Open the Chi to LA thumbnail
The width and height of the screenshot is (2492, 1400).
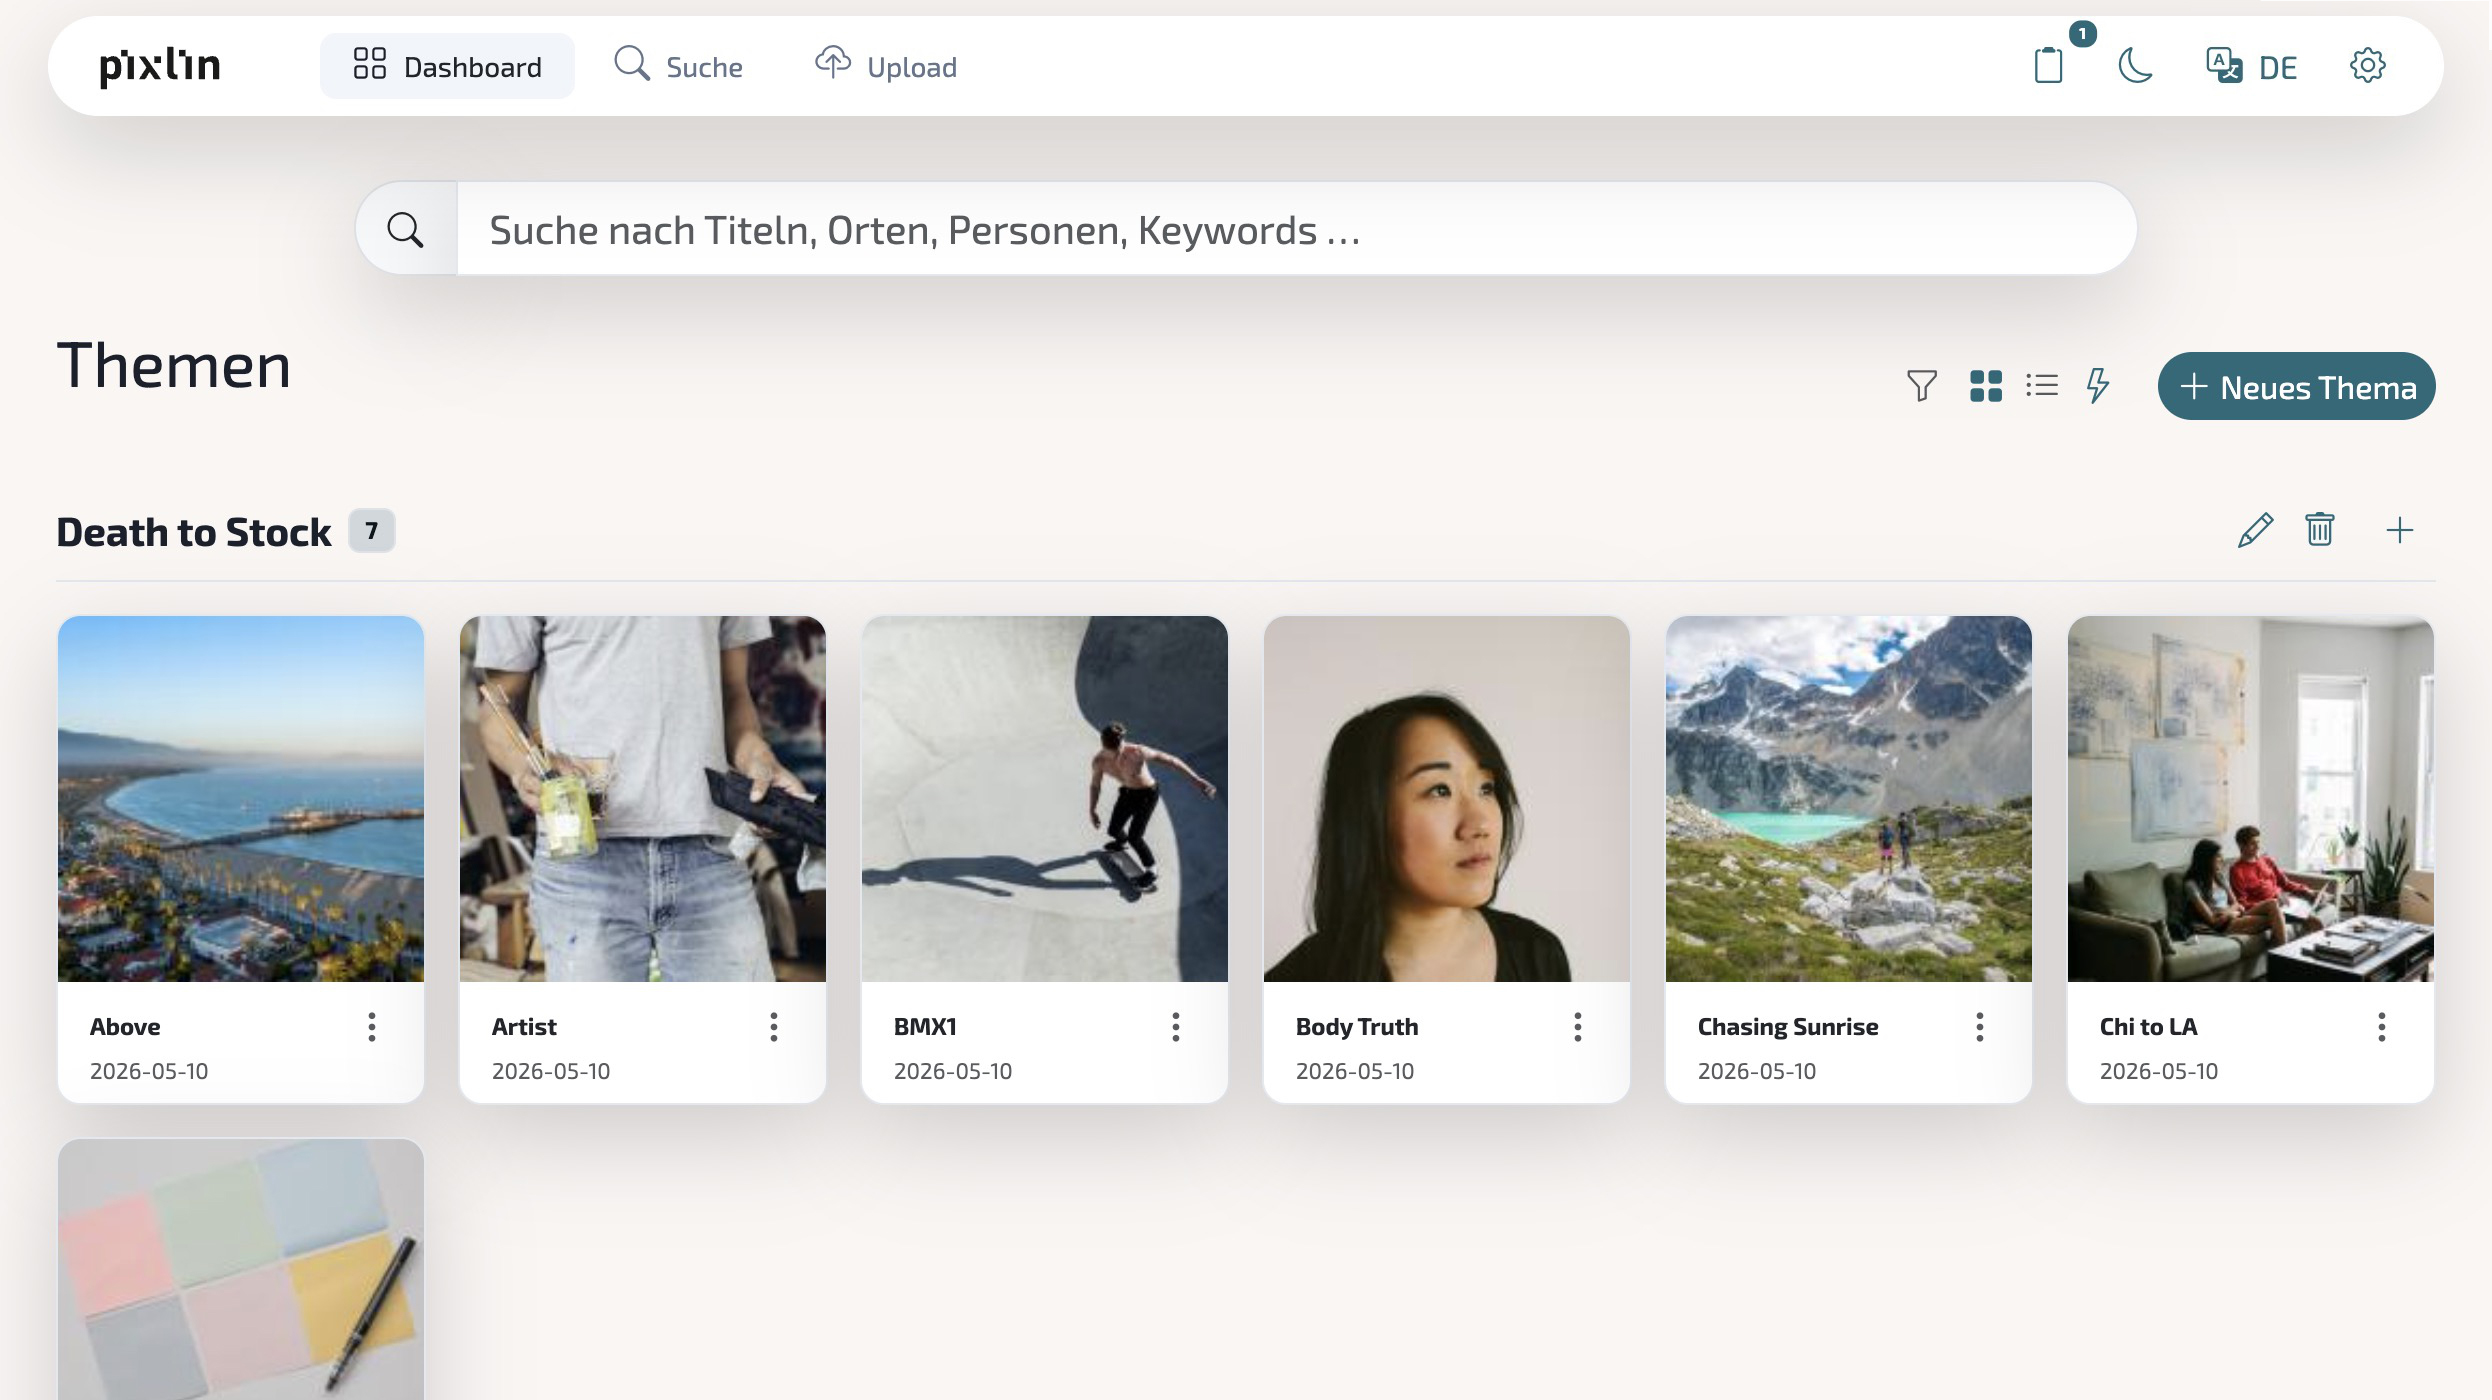tap(2251, 799)
